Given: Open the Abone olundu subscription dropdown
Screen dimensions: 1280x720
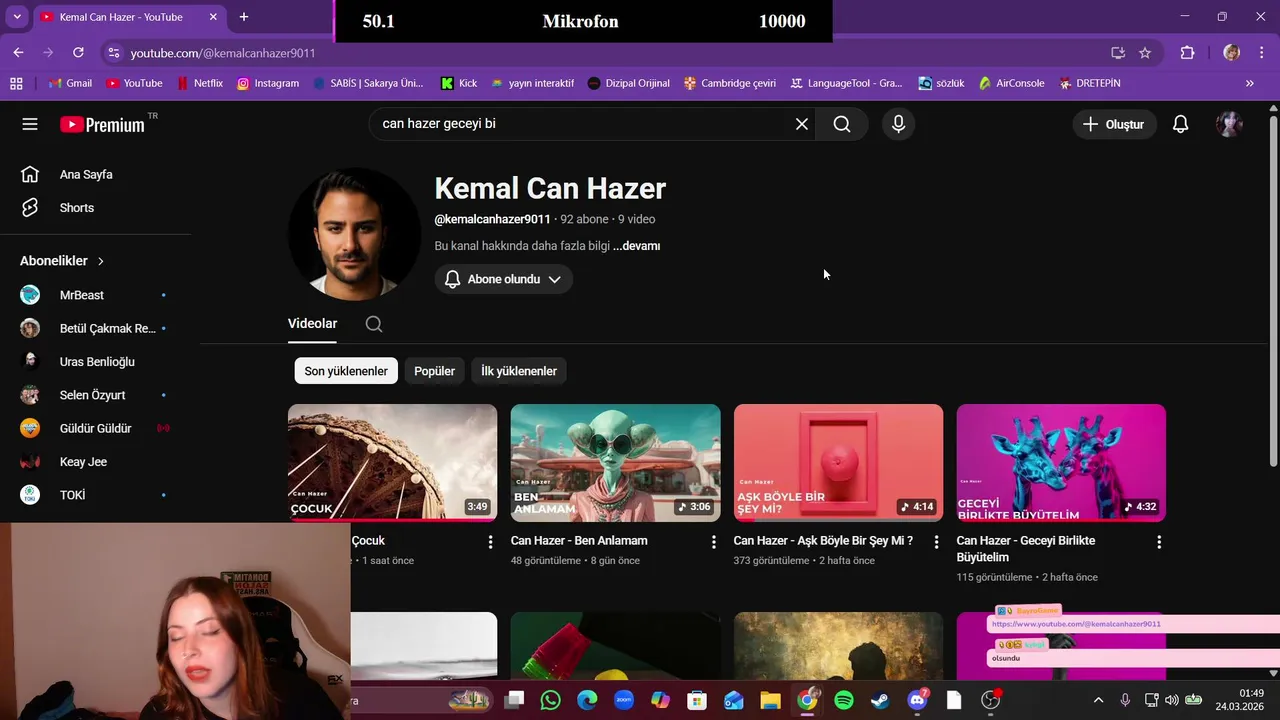Looking at the screenshot, I should [x=503, y=279].
